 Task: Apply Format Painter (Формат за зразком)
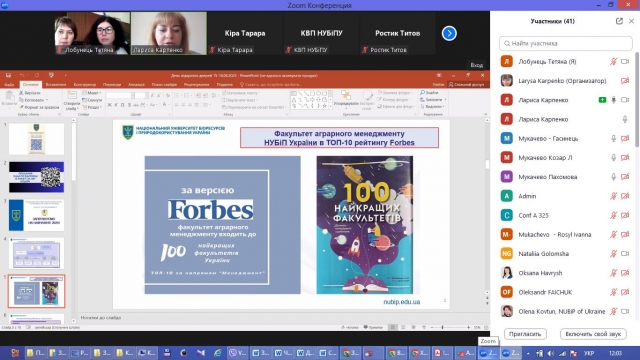[x=39, y=107]
